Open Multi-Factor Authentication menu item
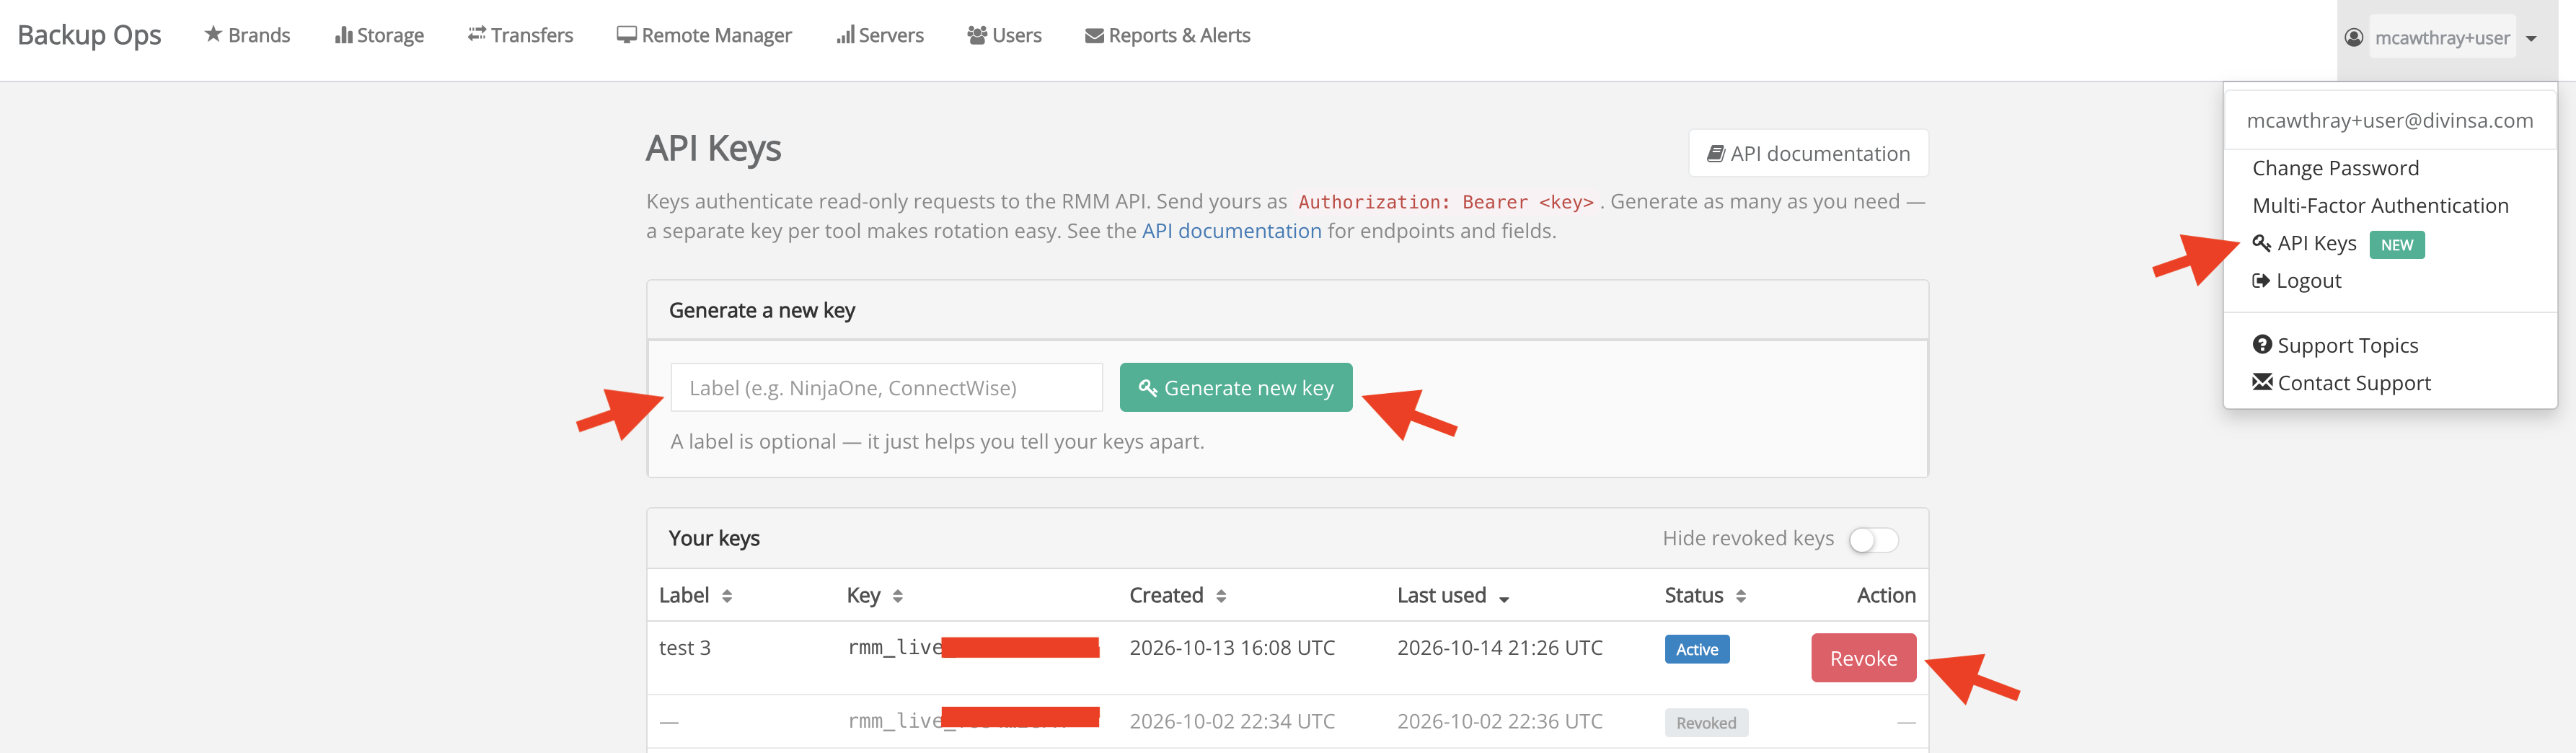Viewport: 2576px width, 753px height. click(2380, 206)
